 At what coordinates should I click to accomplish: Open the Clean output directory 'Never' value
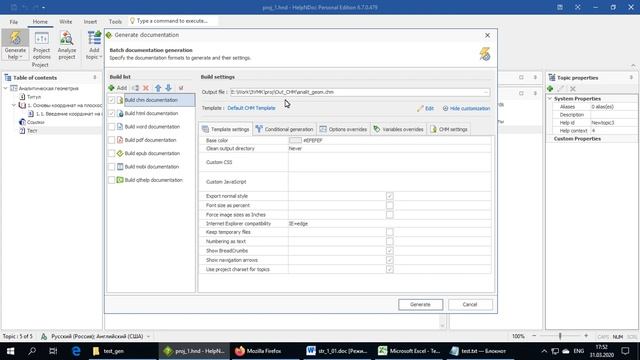[x=389, y=149]
